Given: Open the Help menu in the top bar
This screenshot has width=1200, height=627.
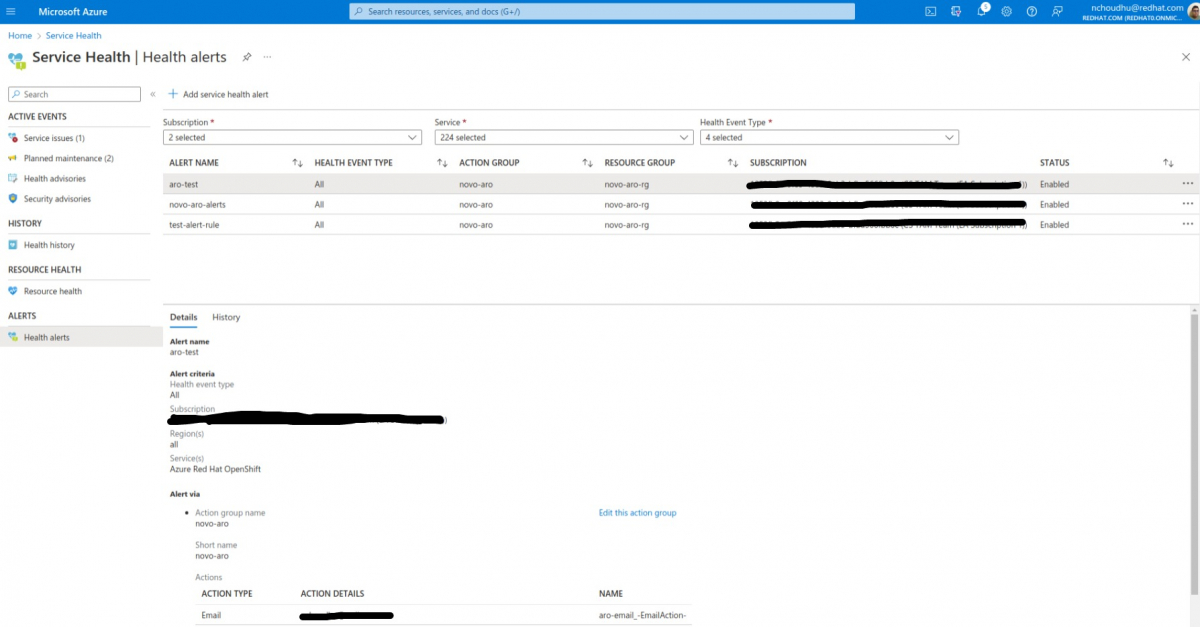Looking at the screenshot, I should (1031, 11).
